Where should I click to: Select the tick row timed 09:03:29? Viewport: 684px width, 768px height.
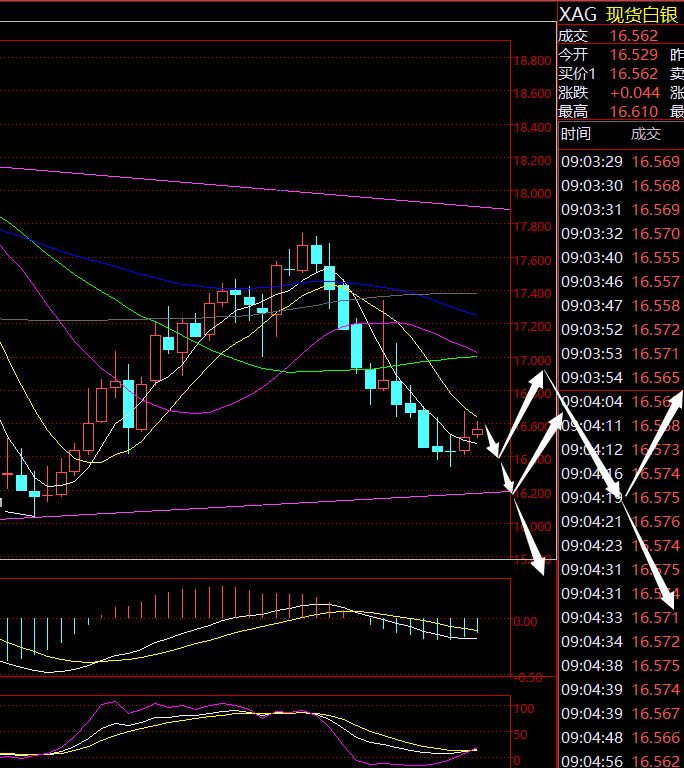(621, 162)
